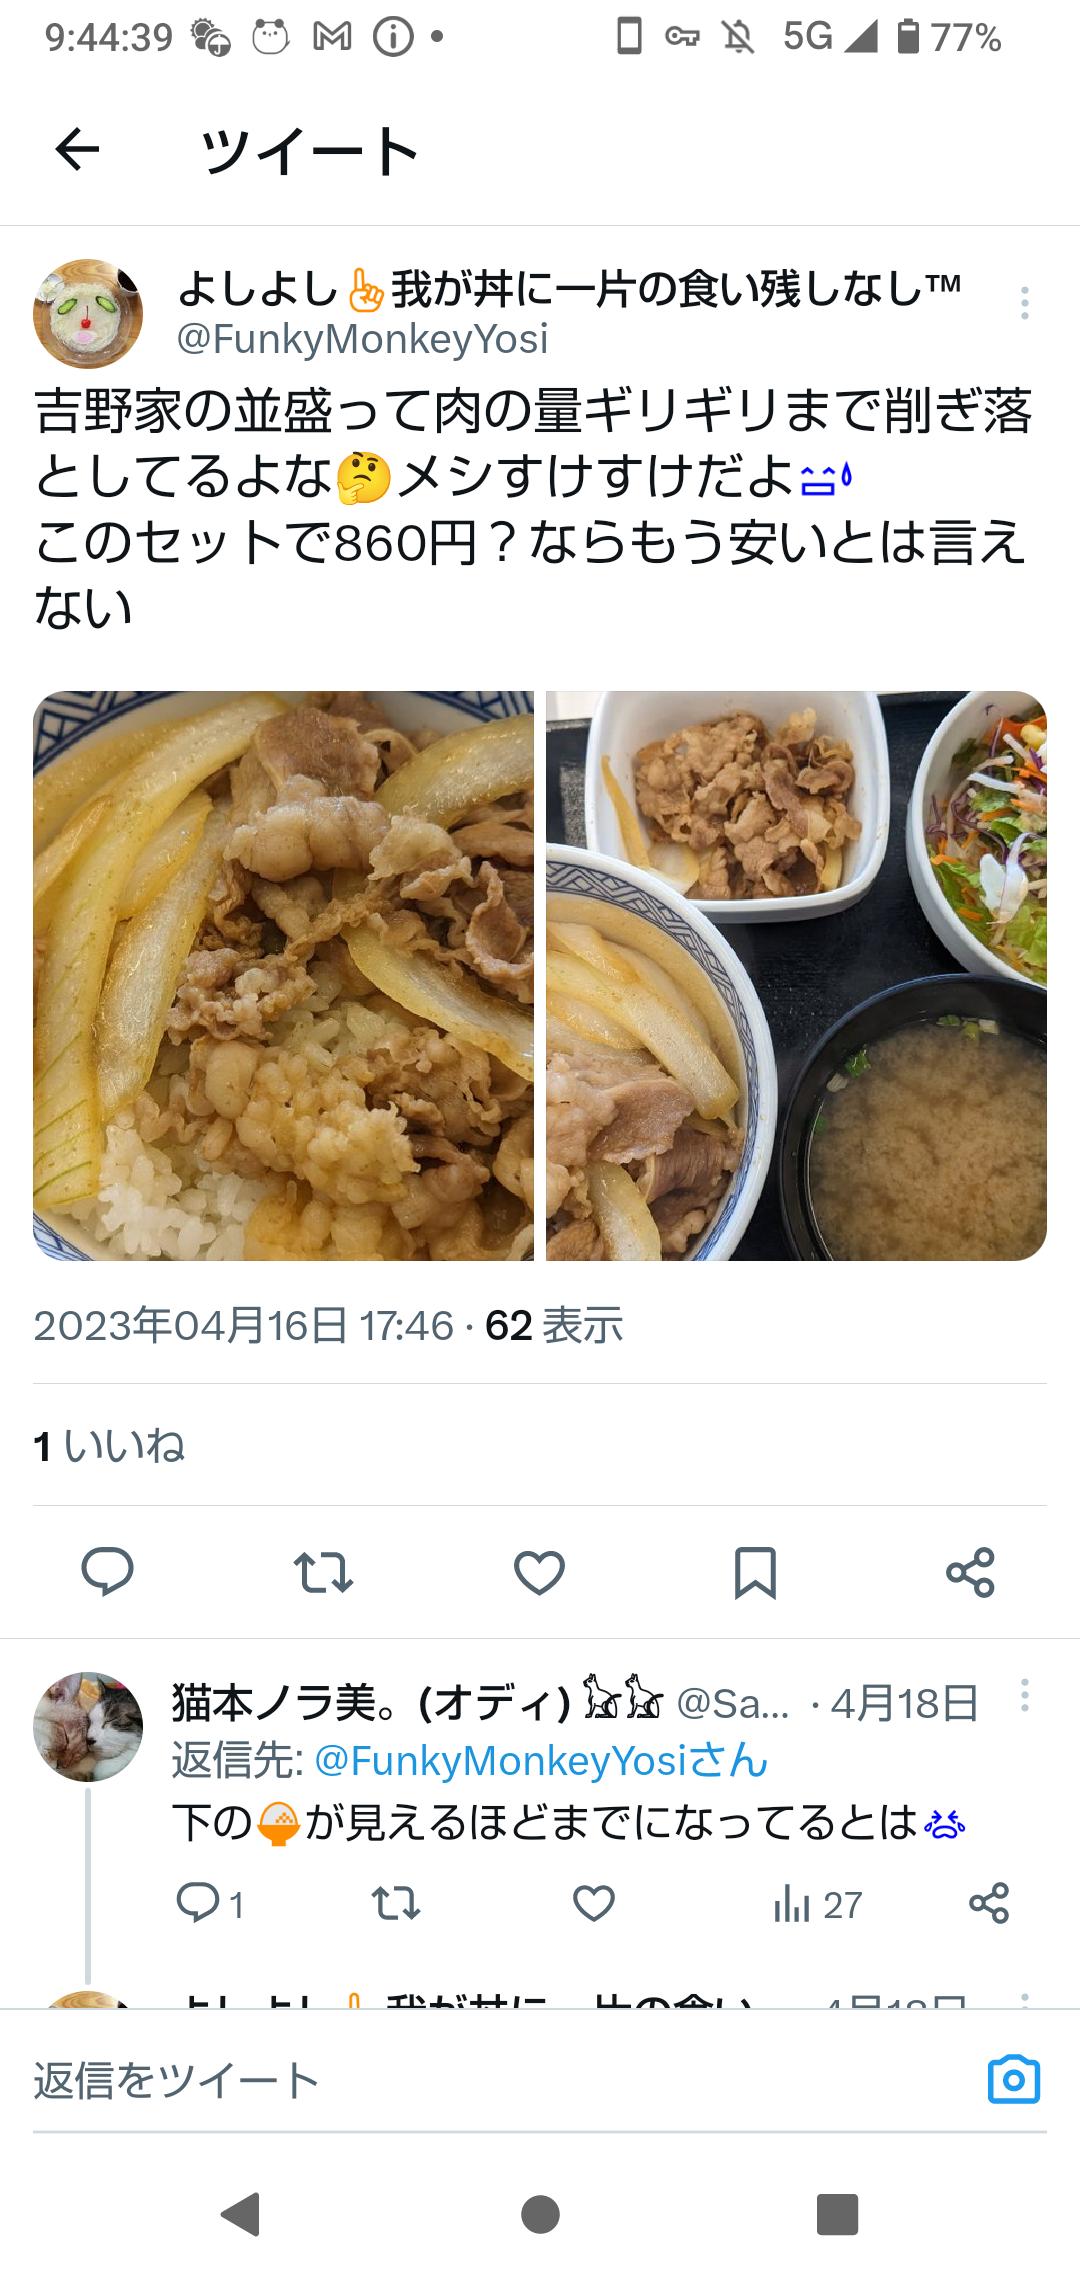This screenshot has height=2280, width=1080.
Task: Like 猫本ノラ美's reply
Action: (x=593, y=1903)
